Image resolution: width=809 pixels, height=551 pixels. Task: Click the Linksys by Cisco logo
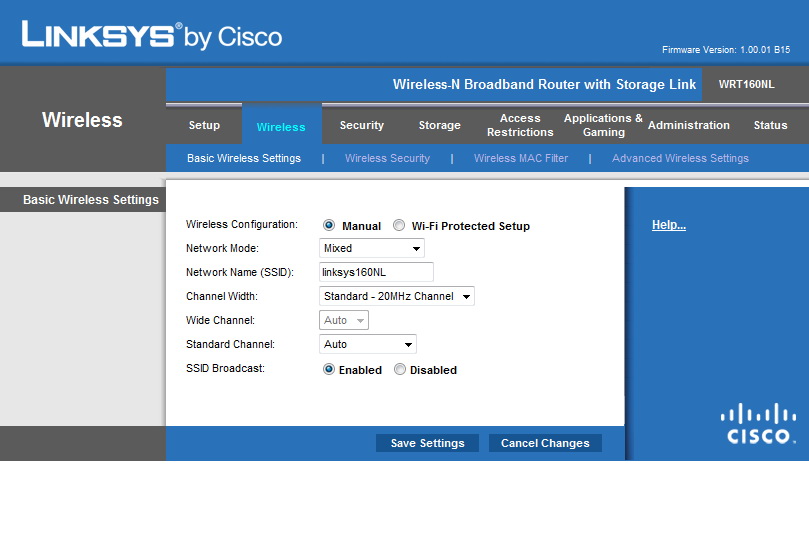[152, 36]
